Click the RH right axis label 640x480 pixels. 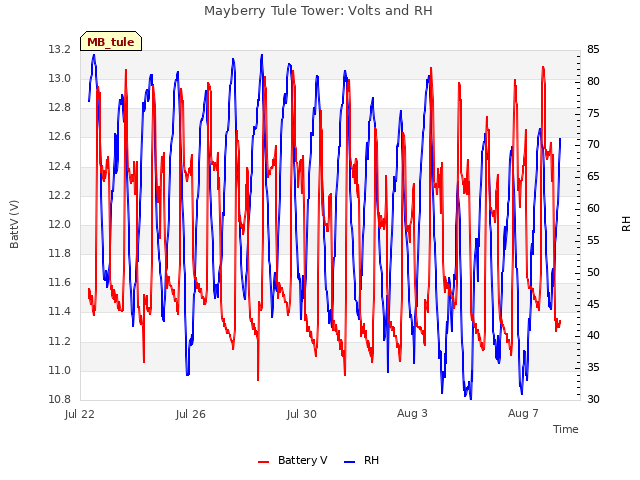point(626,224)
